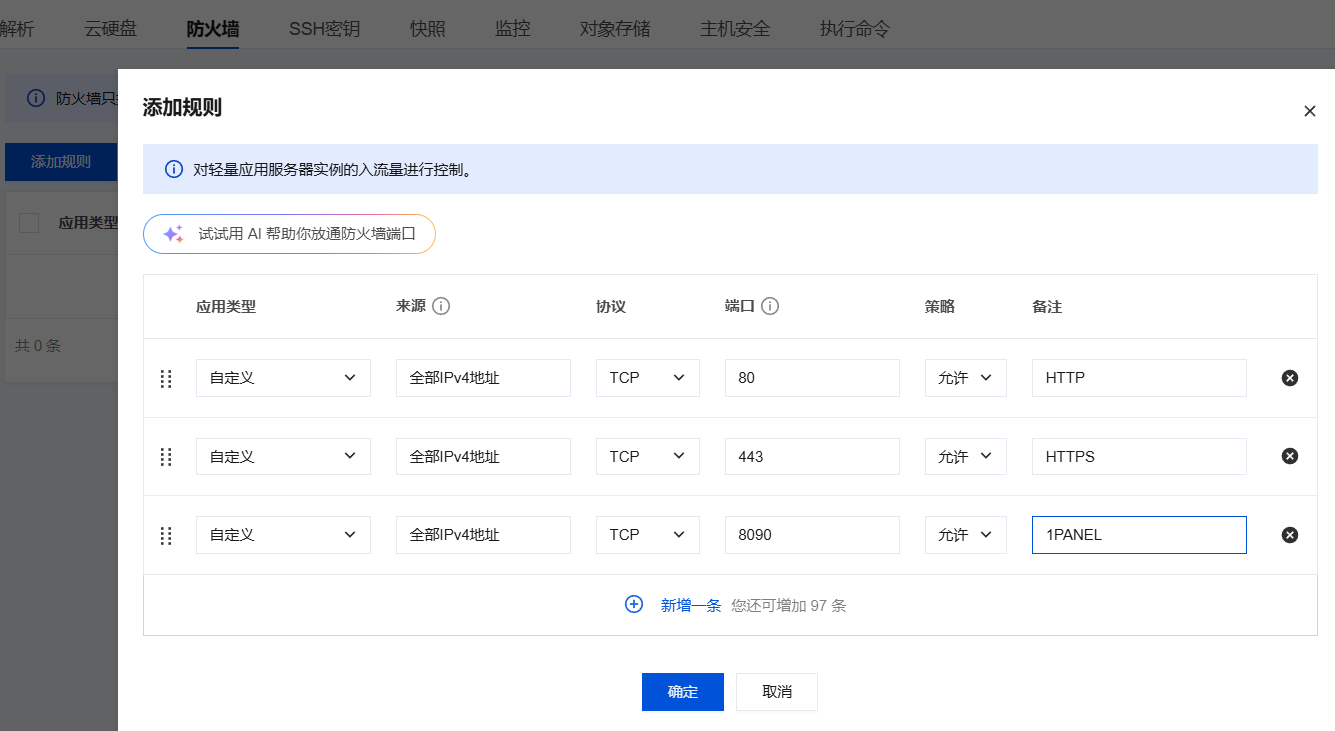This screenshot has width=1335, height=731.
Task: Click the AI sparkle icon for firewall port help
Action: coord(172,233)
